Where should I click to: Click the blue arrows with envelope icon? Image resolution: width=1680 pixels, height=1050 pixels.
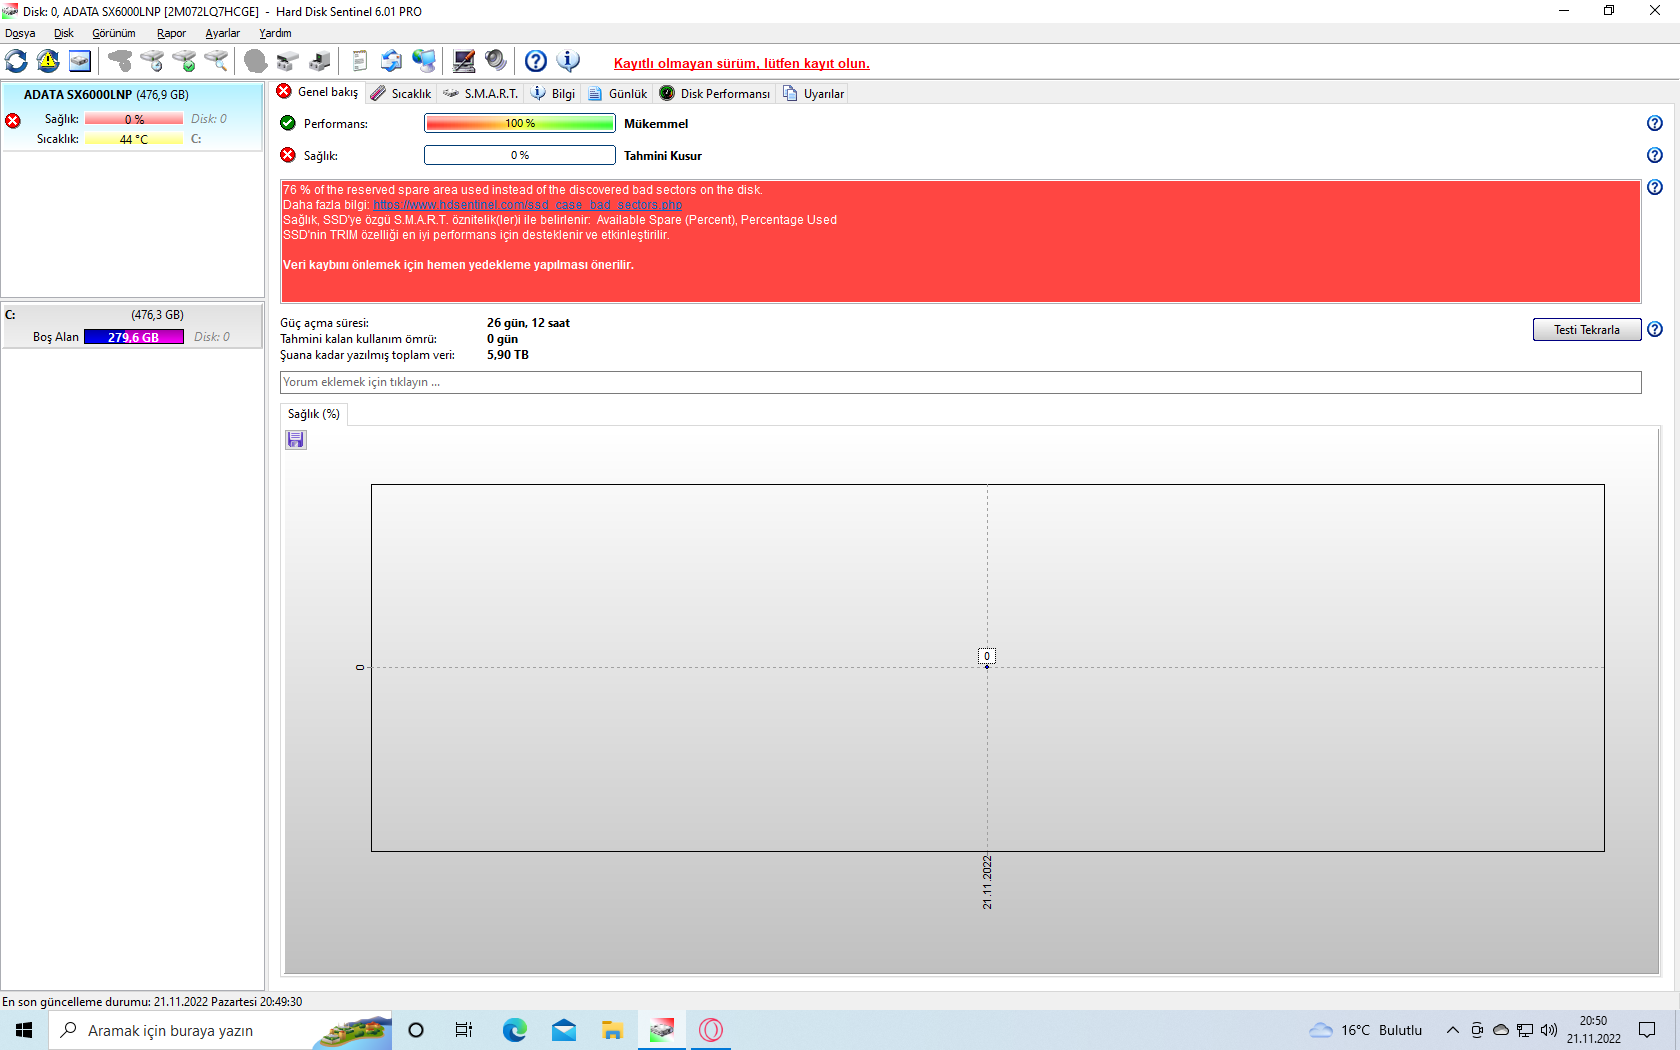tap(392, 61)
